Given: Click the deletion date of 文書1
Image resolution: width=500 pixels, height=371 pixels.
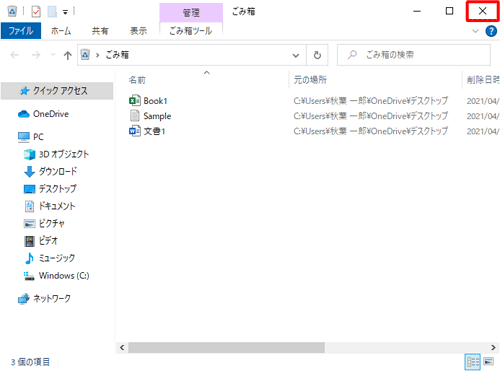Looking at the screenshot, I should [483, 131].
